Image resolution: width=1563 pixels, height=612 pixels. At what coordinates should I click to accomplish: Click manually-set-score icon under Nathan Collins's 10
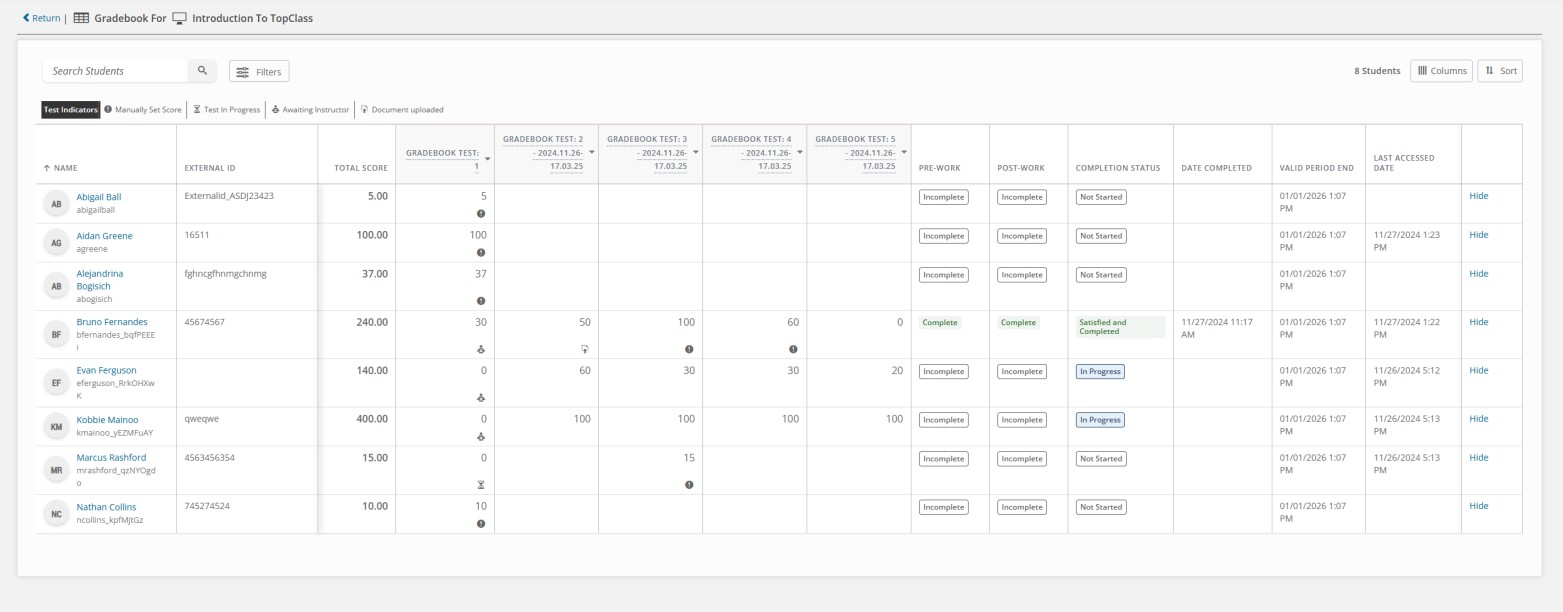pos(481,524)
